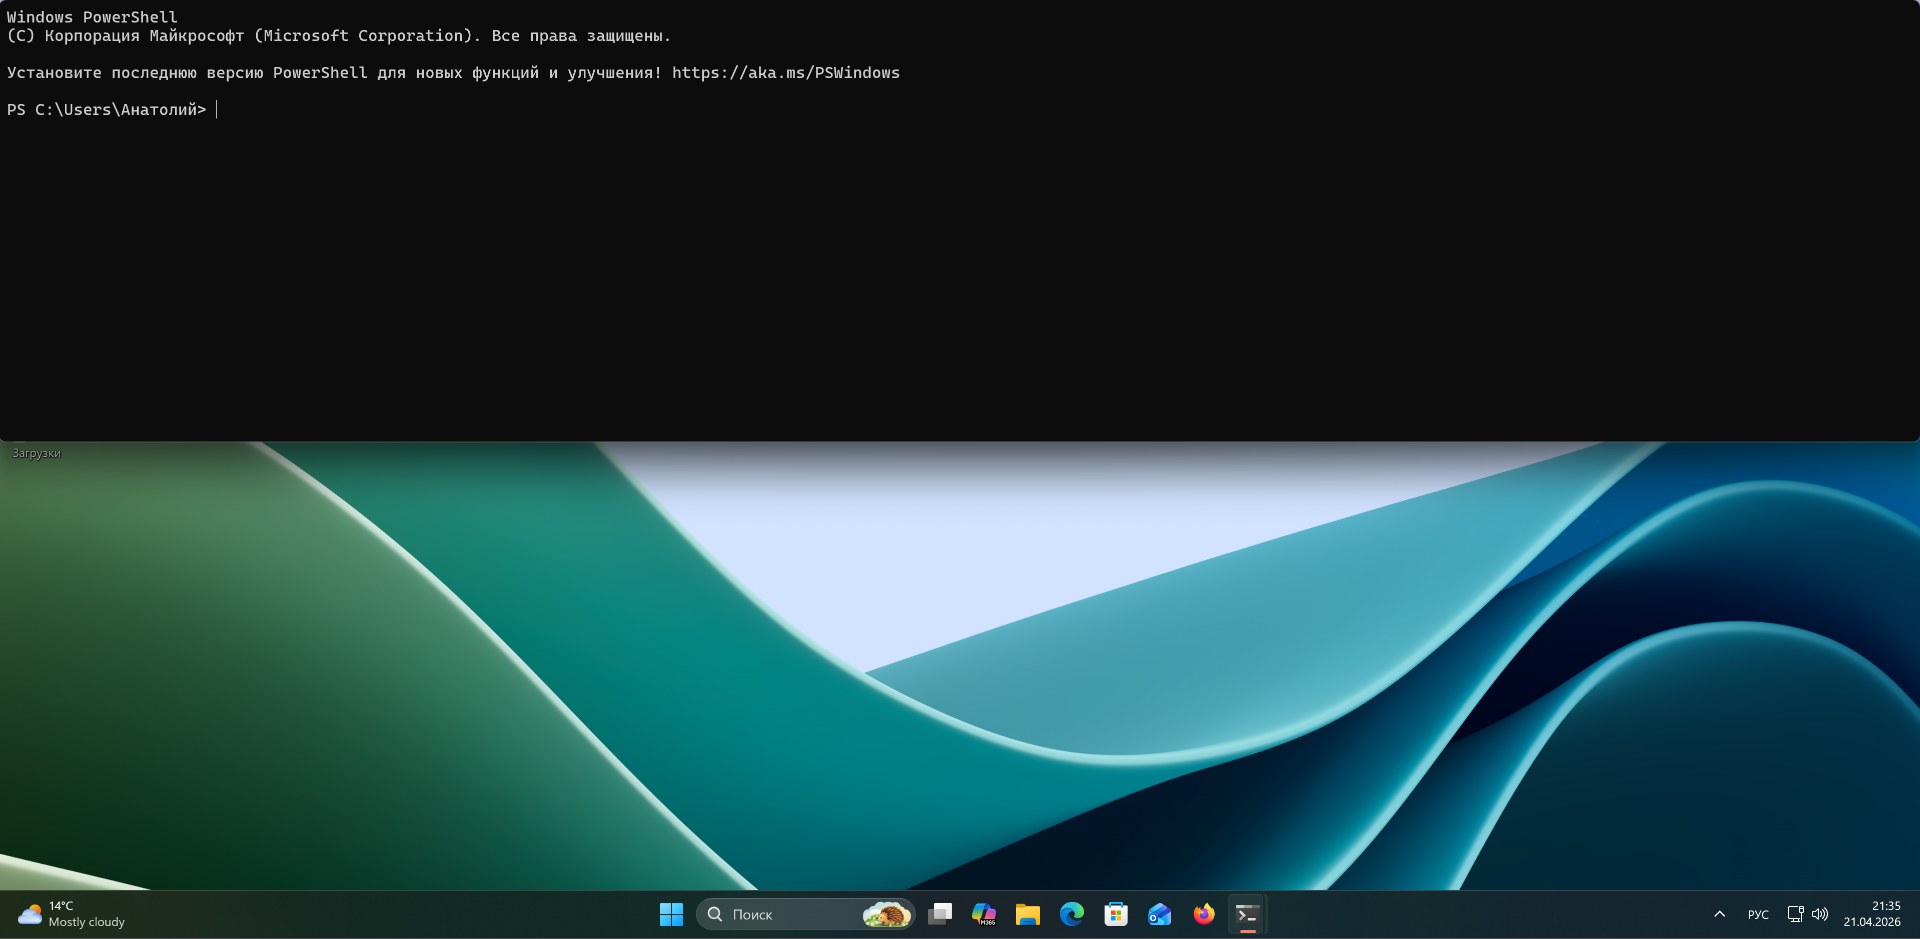Open Task View from the taskbar

click(x=940, y=914)
